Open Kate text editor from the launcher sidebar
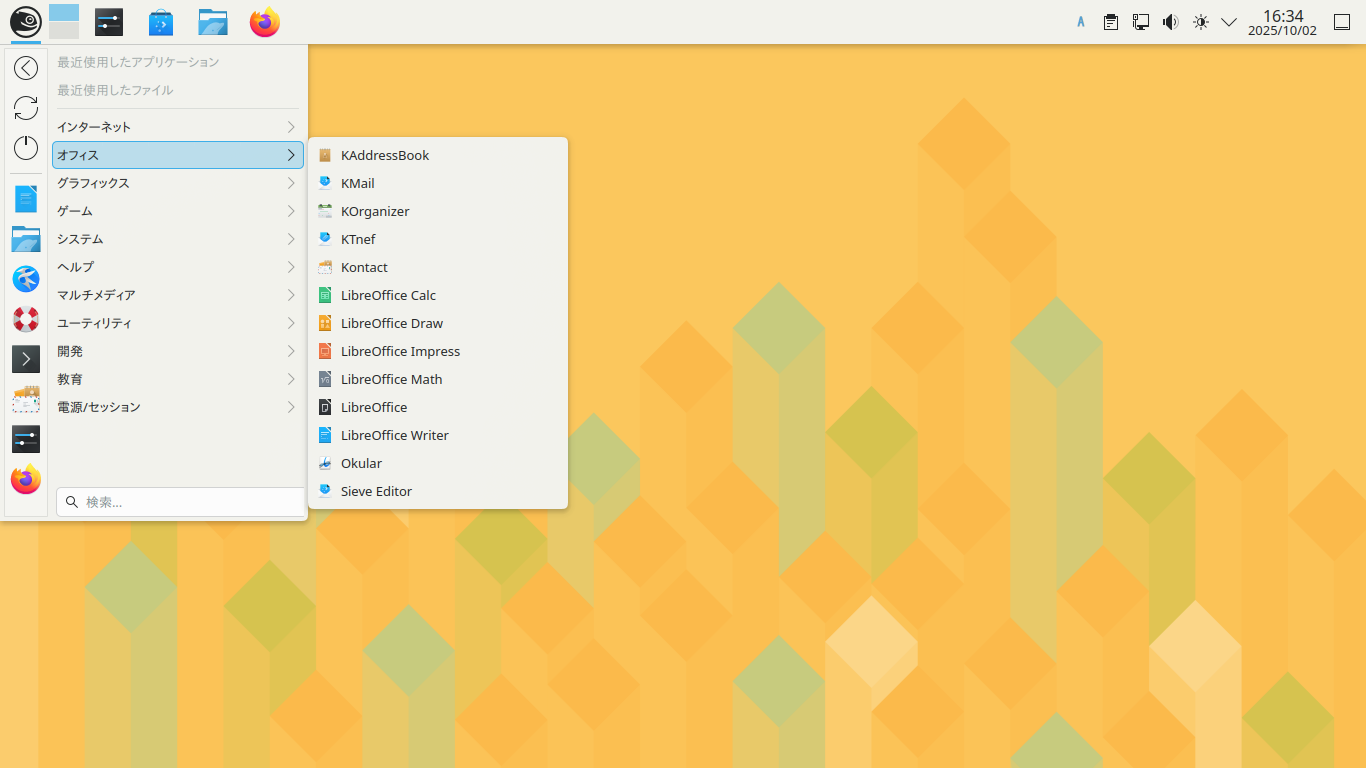Viewport: 1366px width, 768px height. (25, 199)
